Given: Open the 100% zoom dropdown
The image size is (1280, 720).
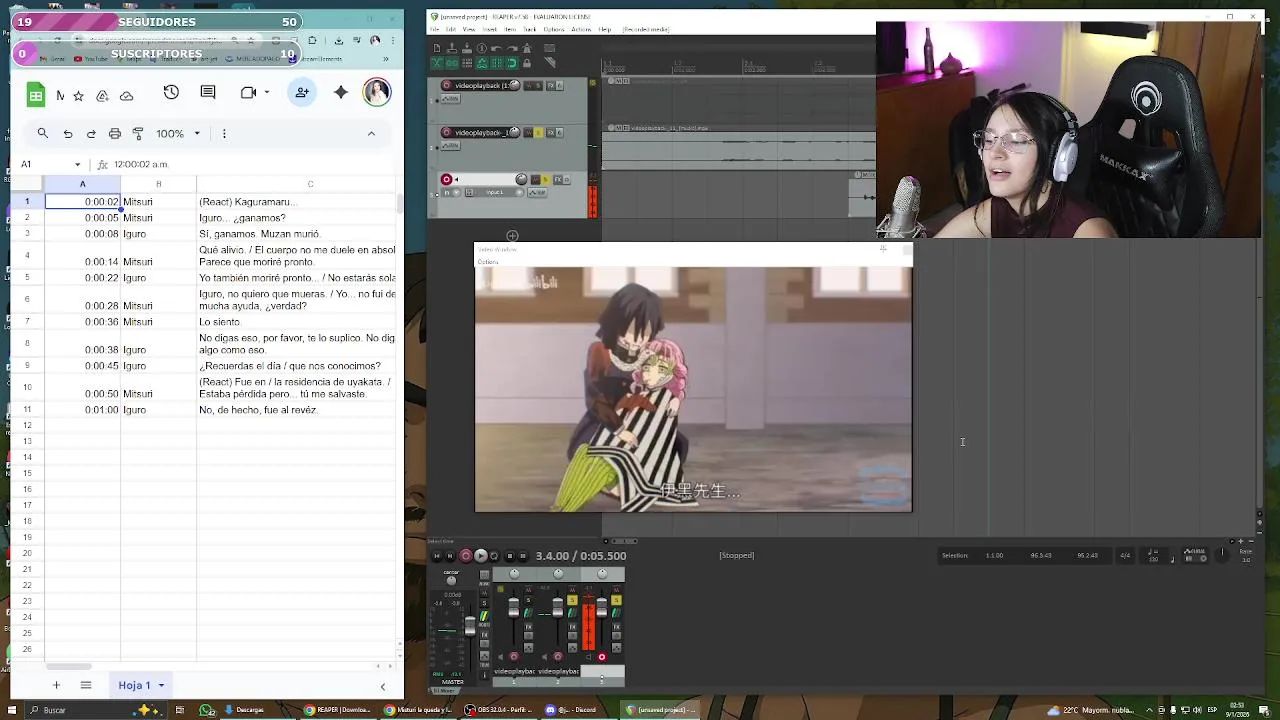Looking at the screenshot, I should point(178,133).
